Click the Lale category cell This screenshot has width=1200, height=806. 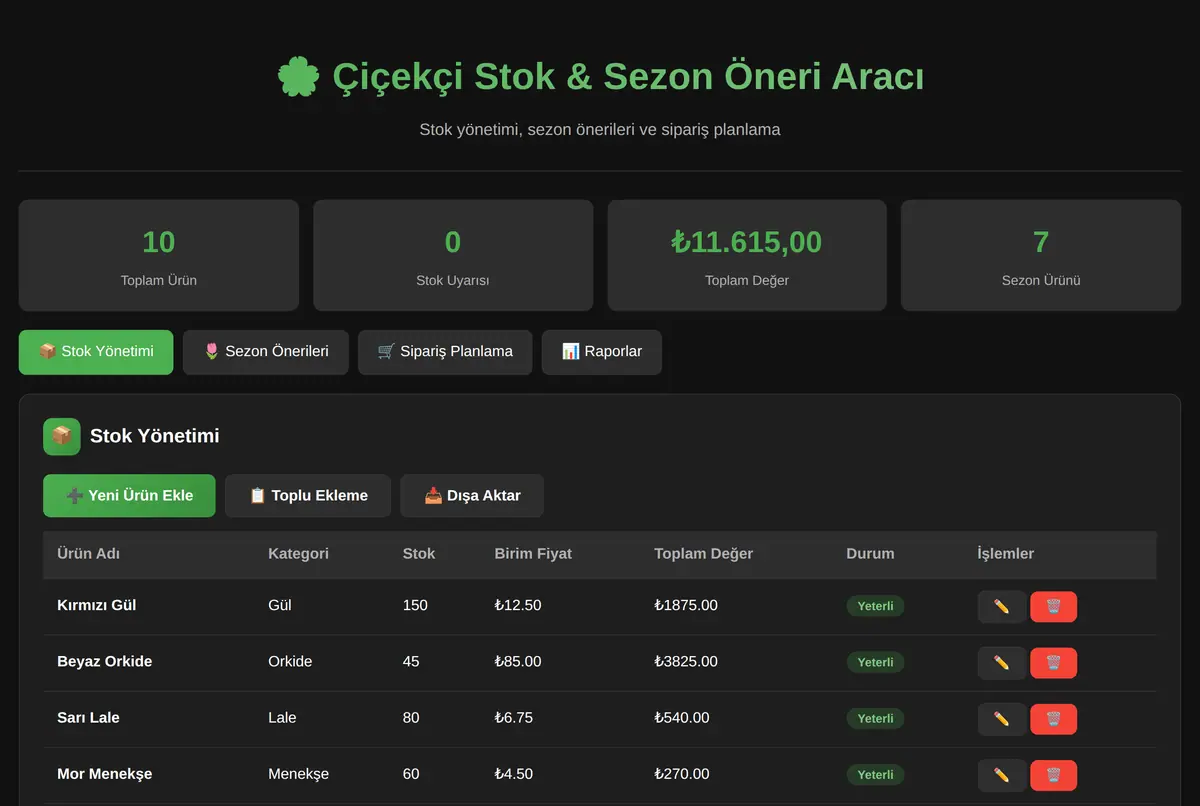pyautogui.click(x=282, y=718)
